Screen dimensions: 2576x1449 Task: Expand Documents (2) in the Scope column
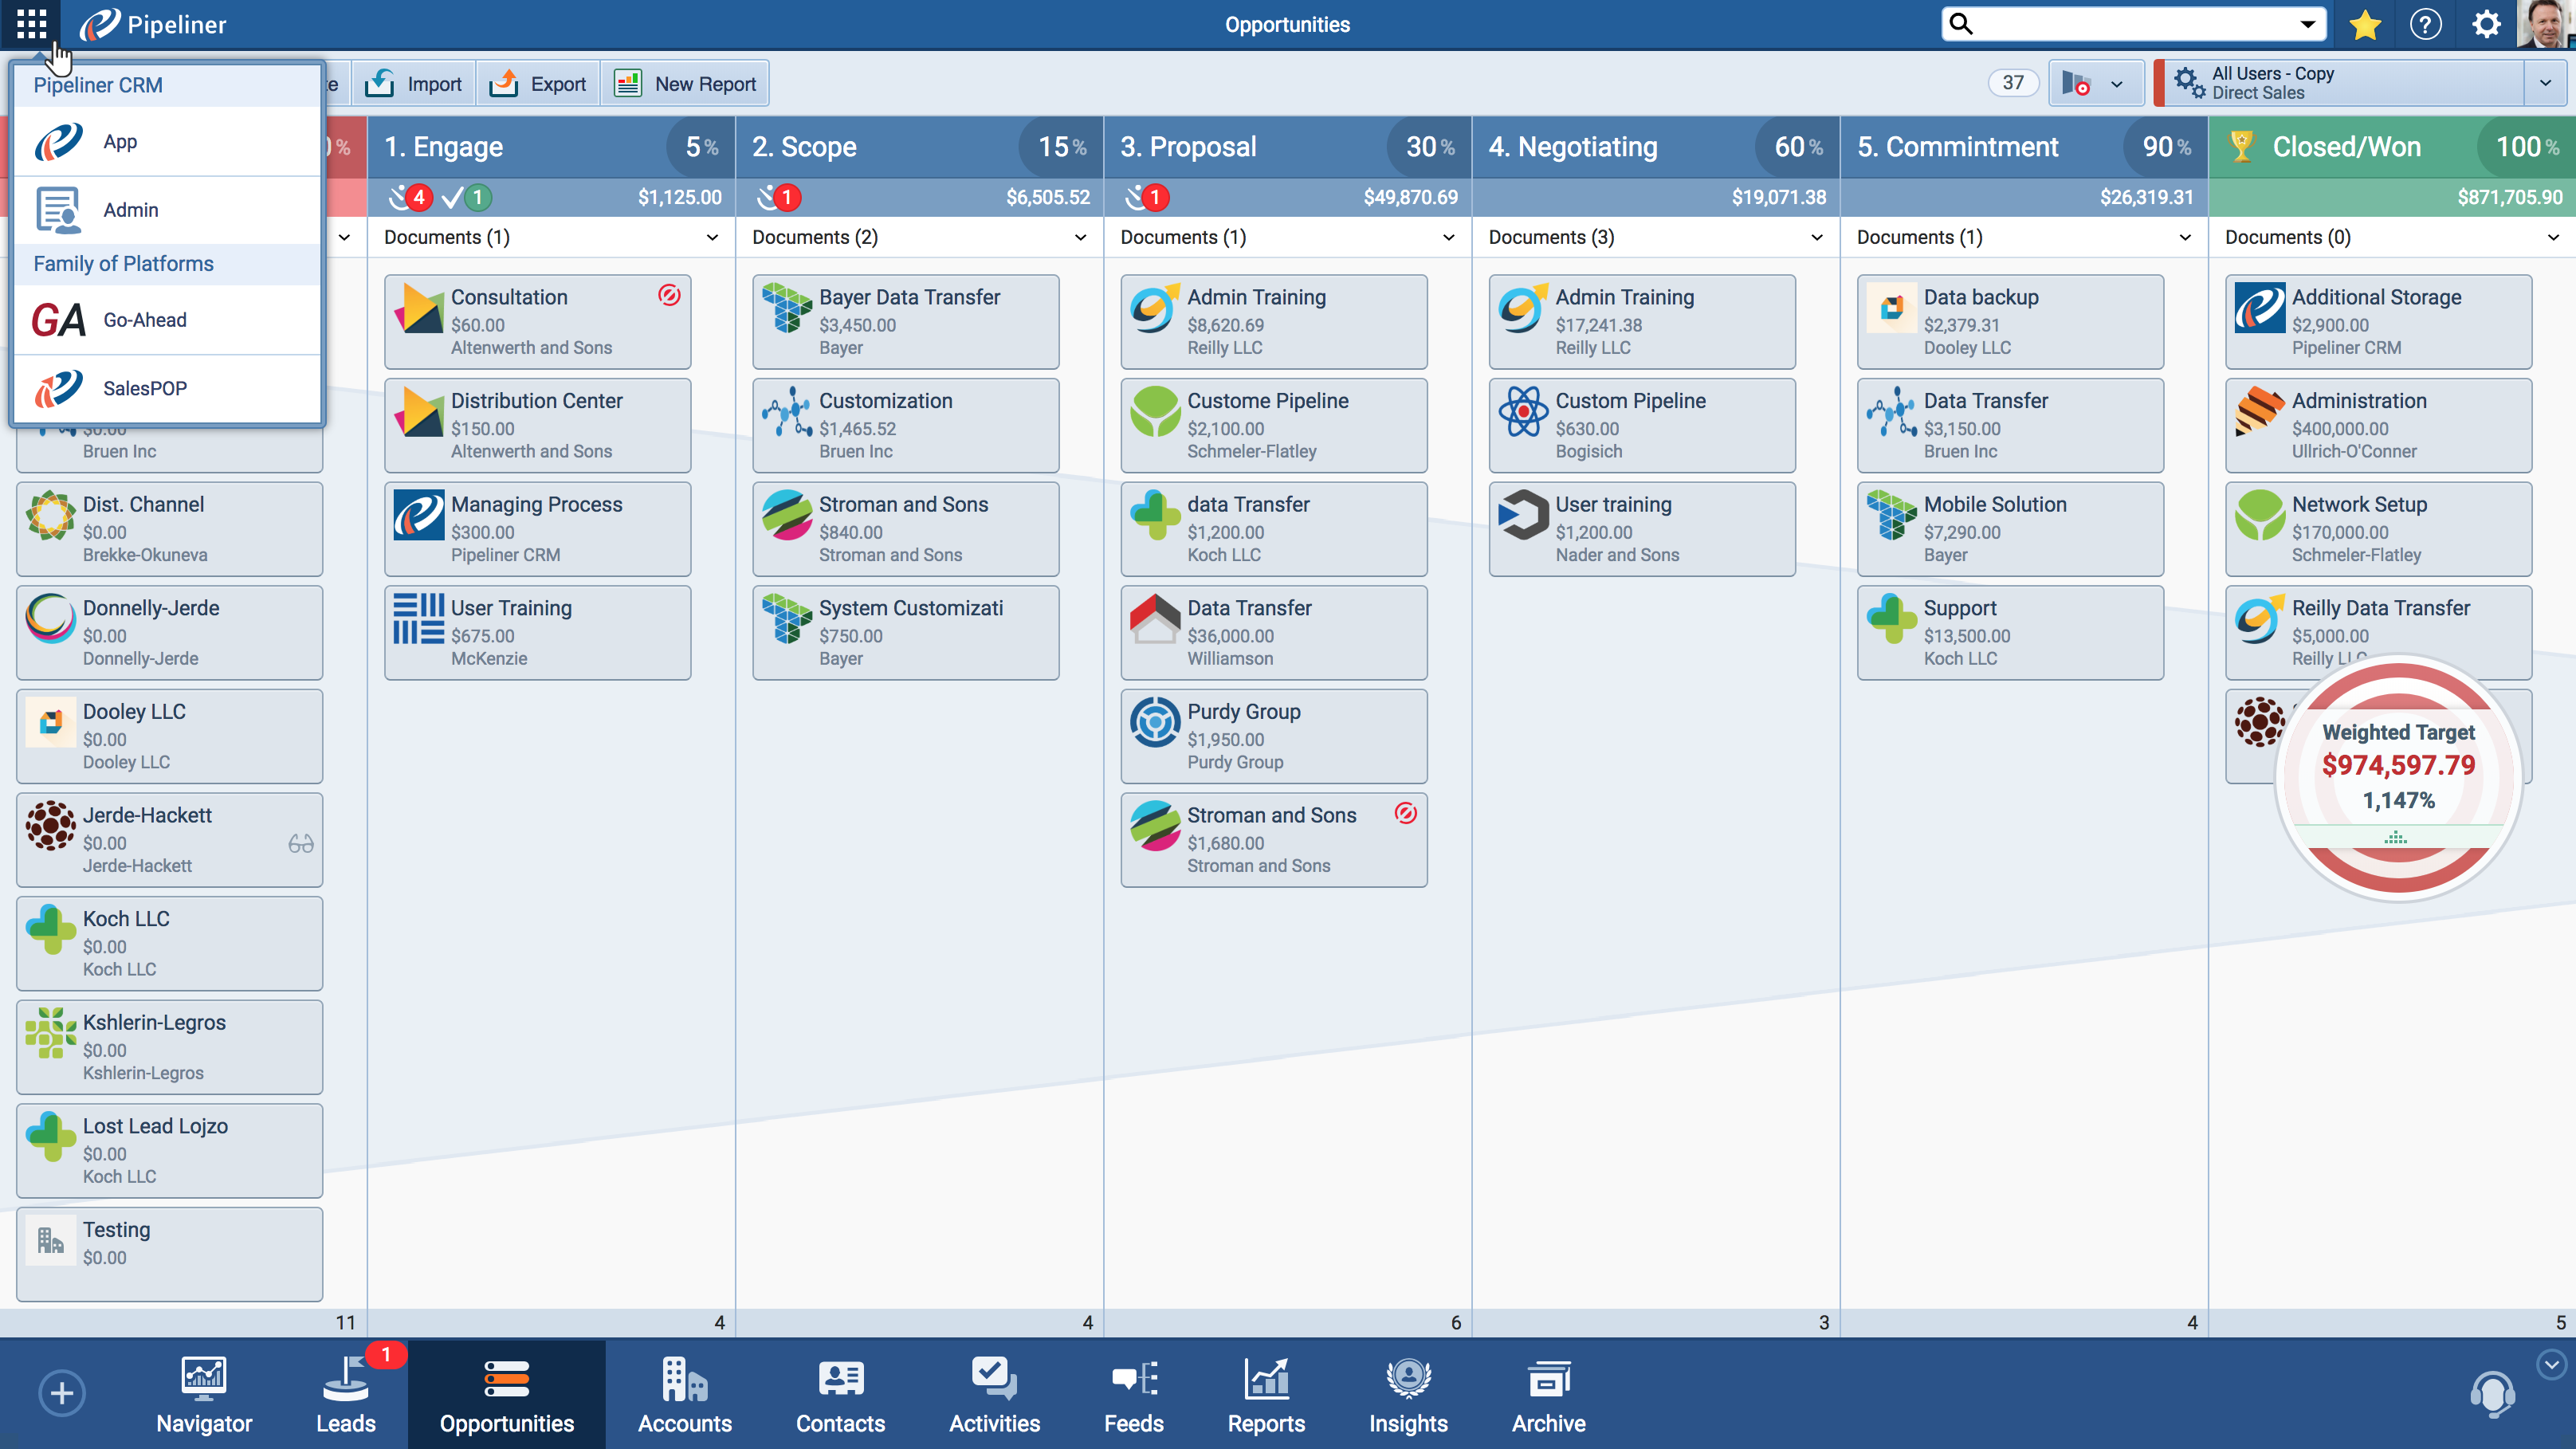(1080, 237)
